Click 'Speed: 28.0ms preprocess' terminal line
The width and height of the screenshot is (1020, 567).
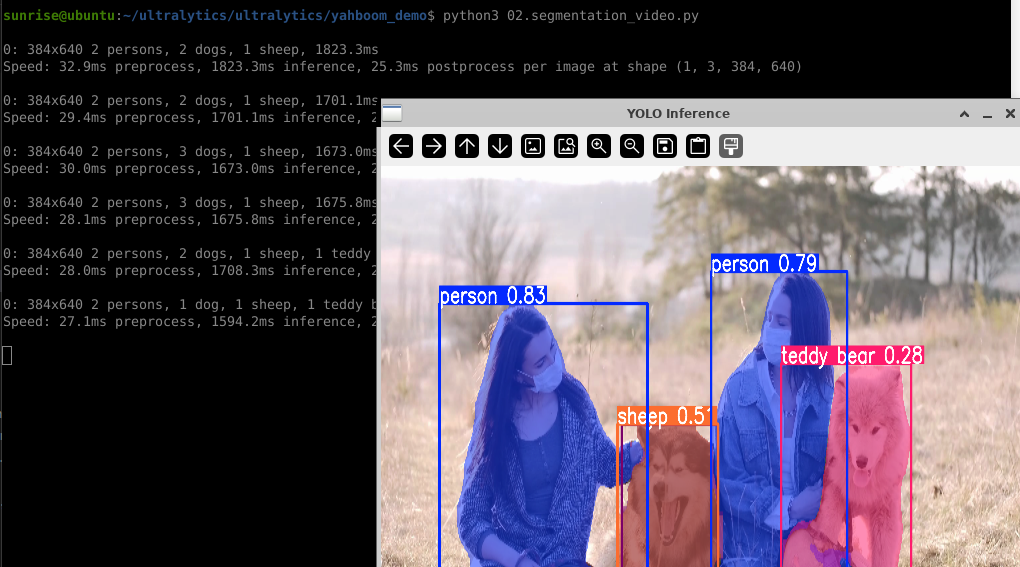(191, 270)
